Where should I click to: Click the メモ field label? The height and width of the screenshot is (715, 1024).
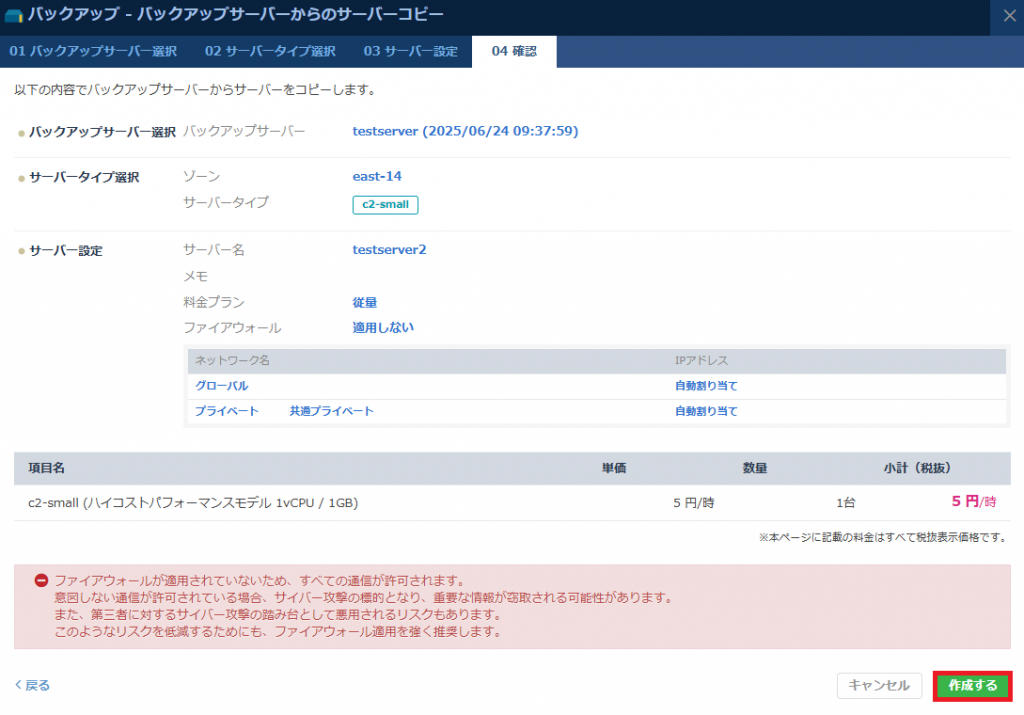coord(195,277)
